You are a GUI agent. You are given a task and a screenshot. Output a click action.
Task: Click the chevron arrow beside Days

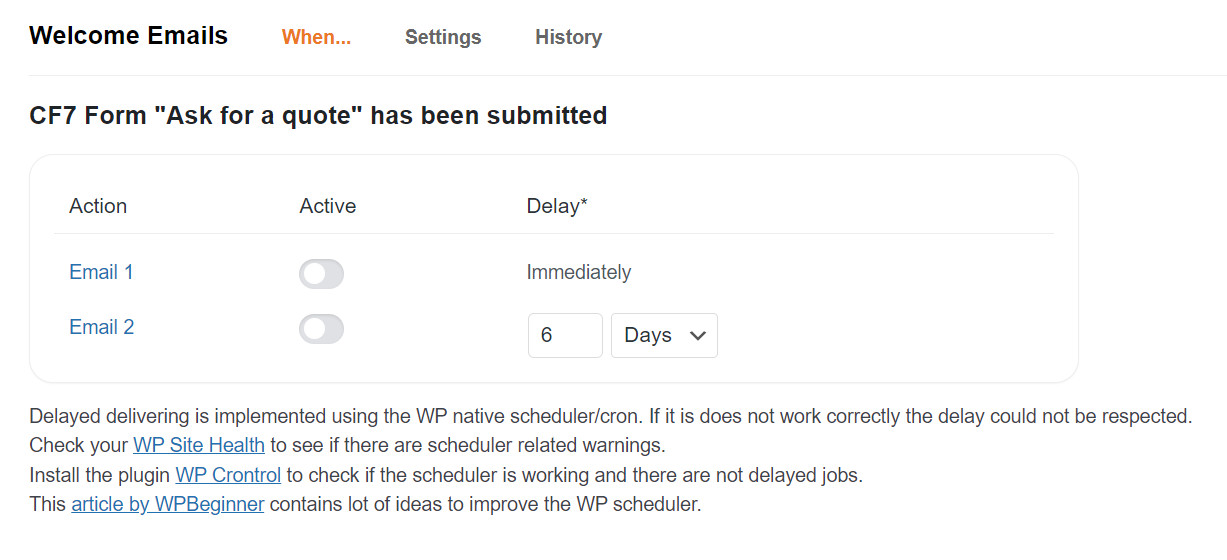tap(697, 335)
